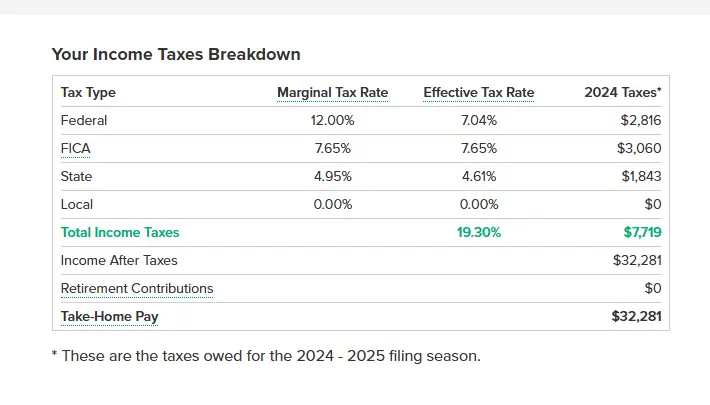Click the State tax type label
710x405 pixels.
[77, 177]
